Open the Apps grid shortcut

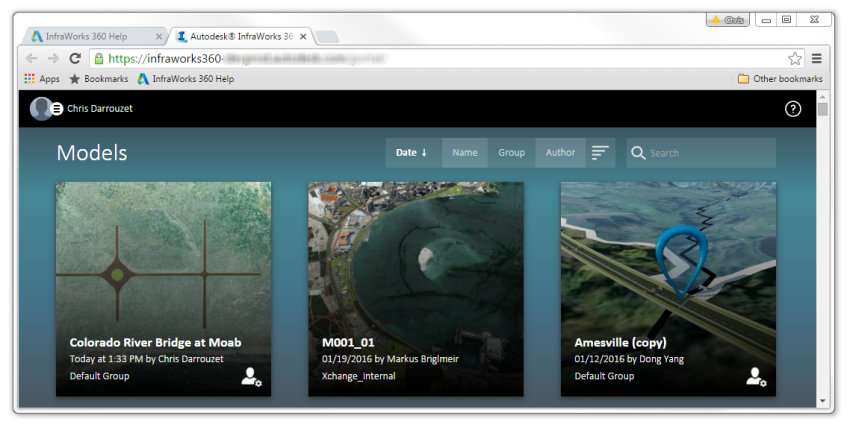pyautogui.click(x=42, y=79)
